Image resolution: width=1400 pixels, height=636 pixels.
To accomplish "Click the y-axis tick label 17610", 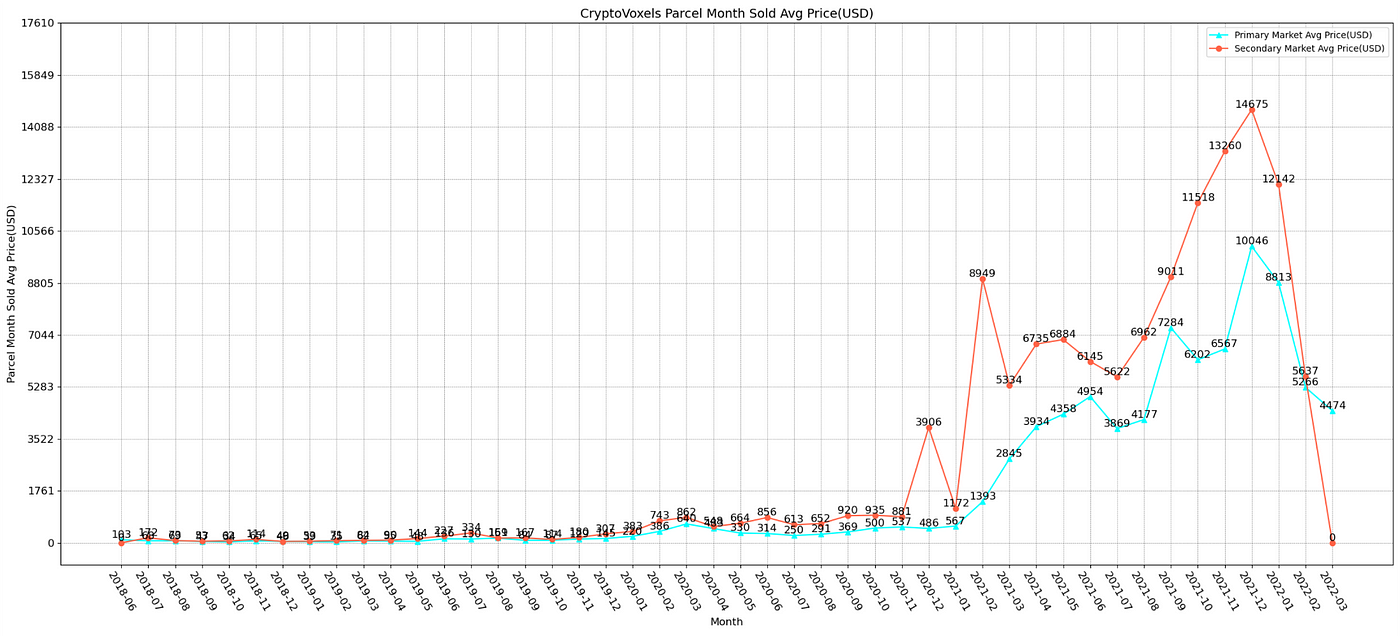I will (38, 23).
